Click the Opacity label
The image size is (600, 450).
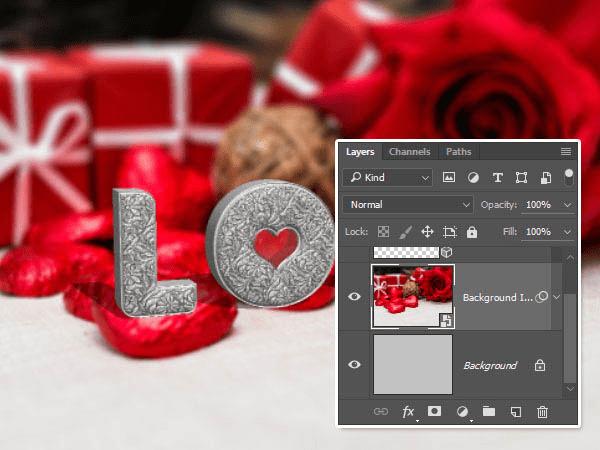pyautogui.click(x=499, y=205)
